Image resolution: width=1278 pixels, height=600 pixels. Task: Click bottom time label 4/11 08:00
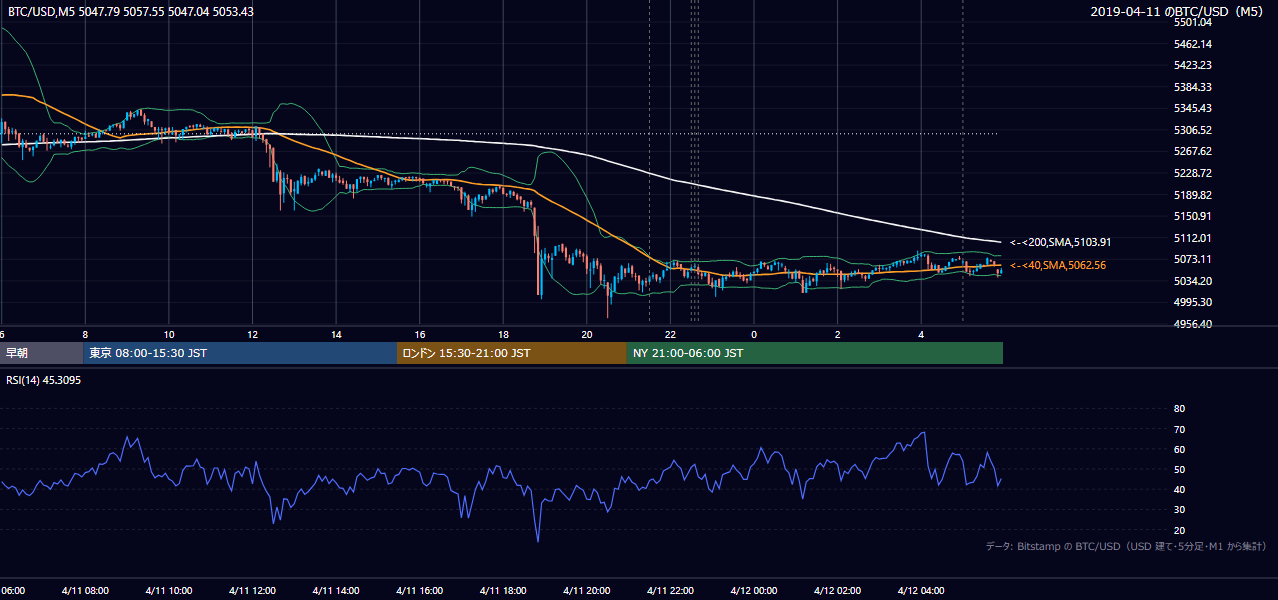point(84,591)
